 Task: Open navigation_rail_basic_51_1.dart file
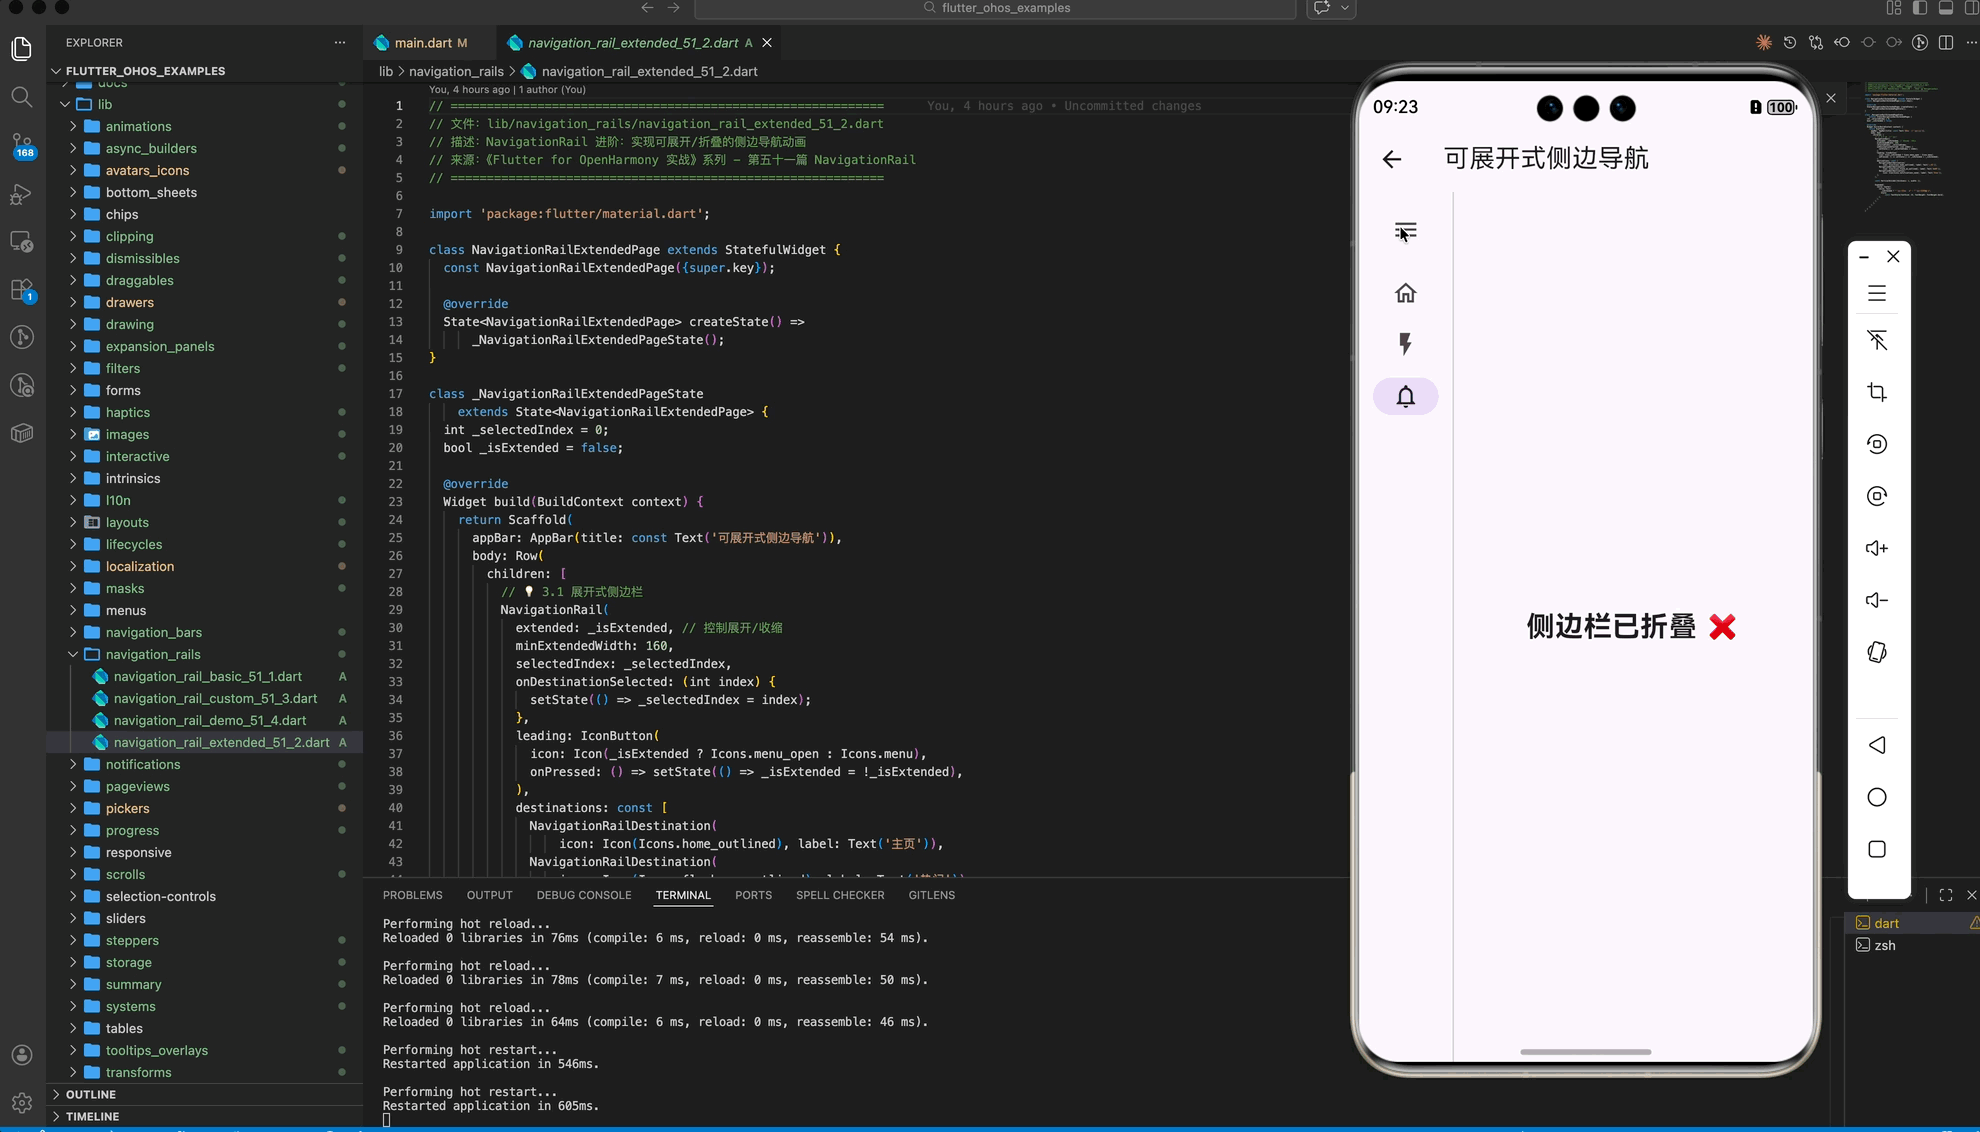(207, 676)
